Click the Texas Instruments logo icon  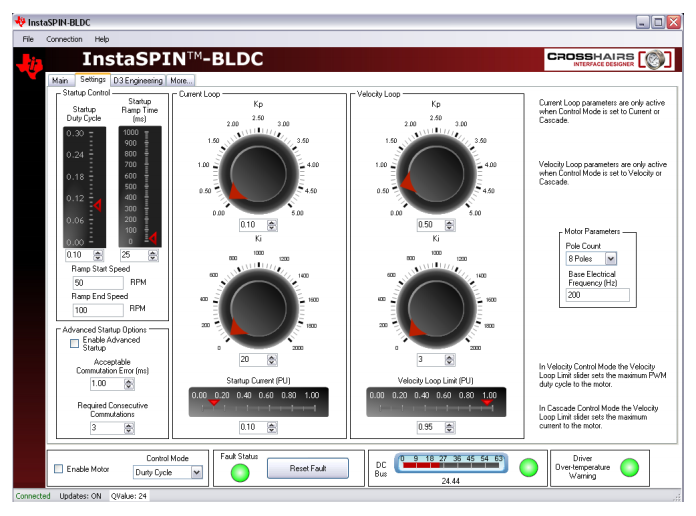coord(30,64)
